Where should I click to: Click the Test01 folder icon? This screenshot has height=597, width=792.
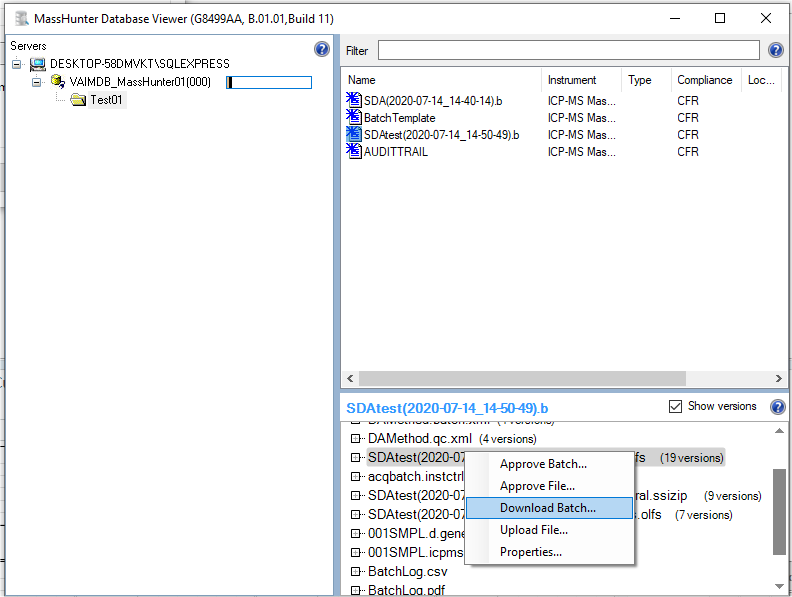[78, 100]
